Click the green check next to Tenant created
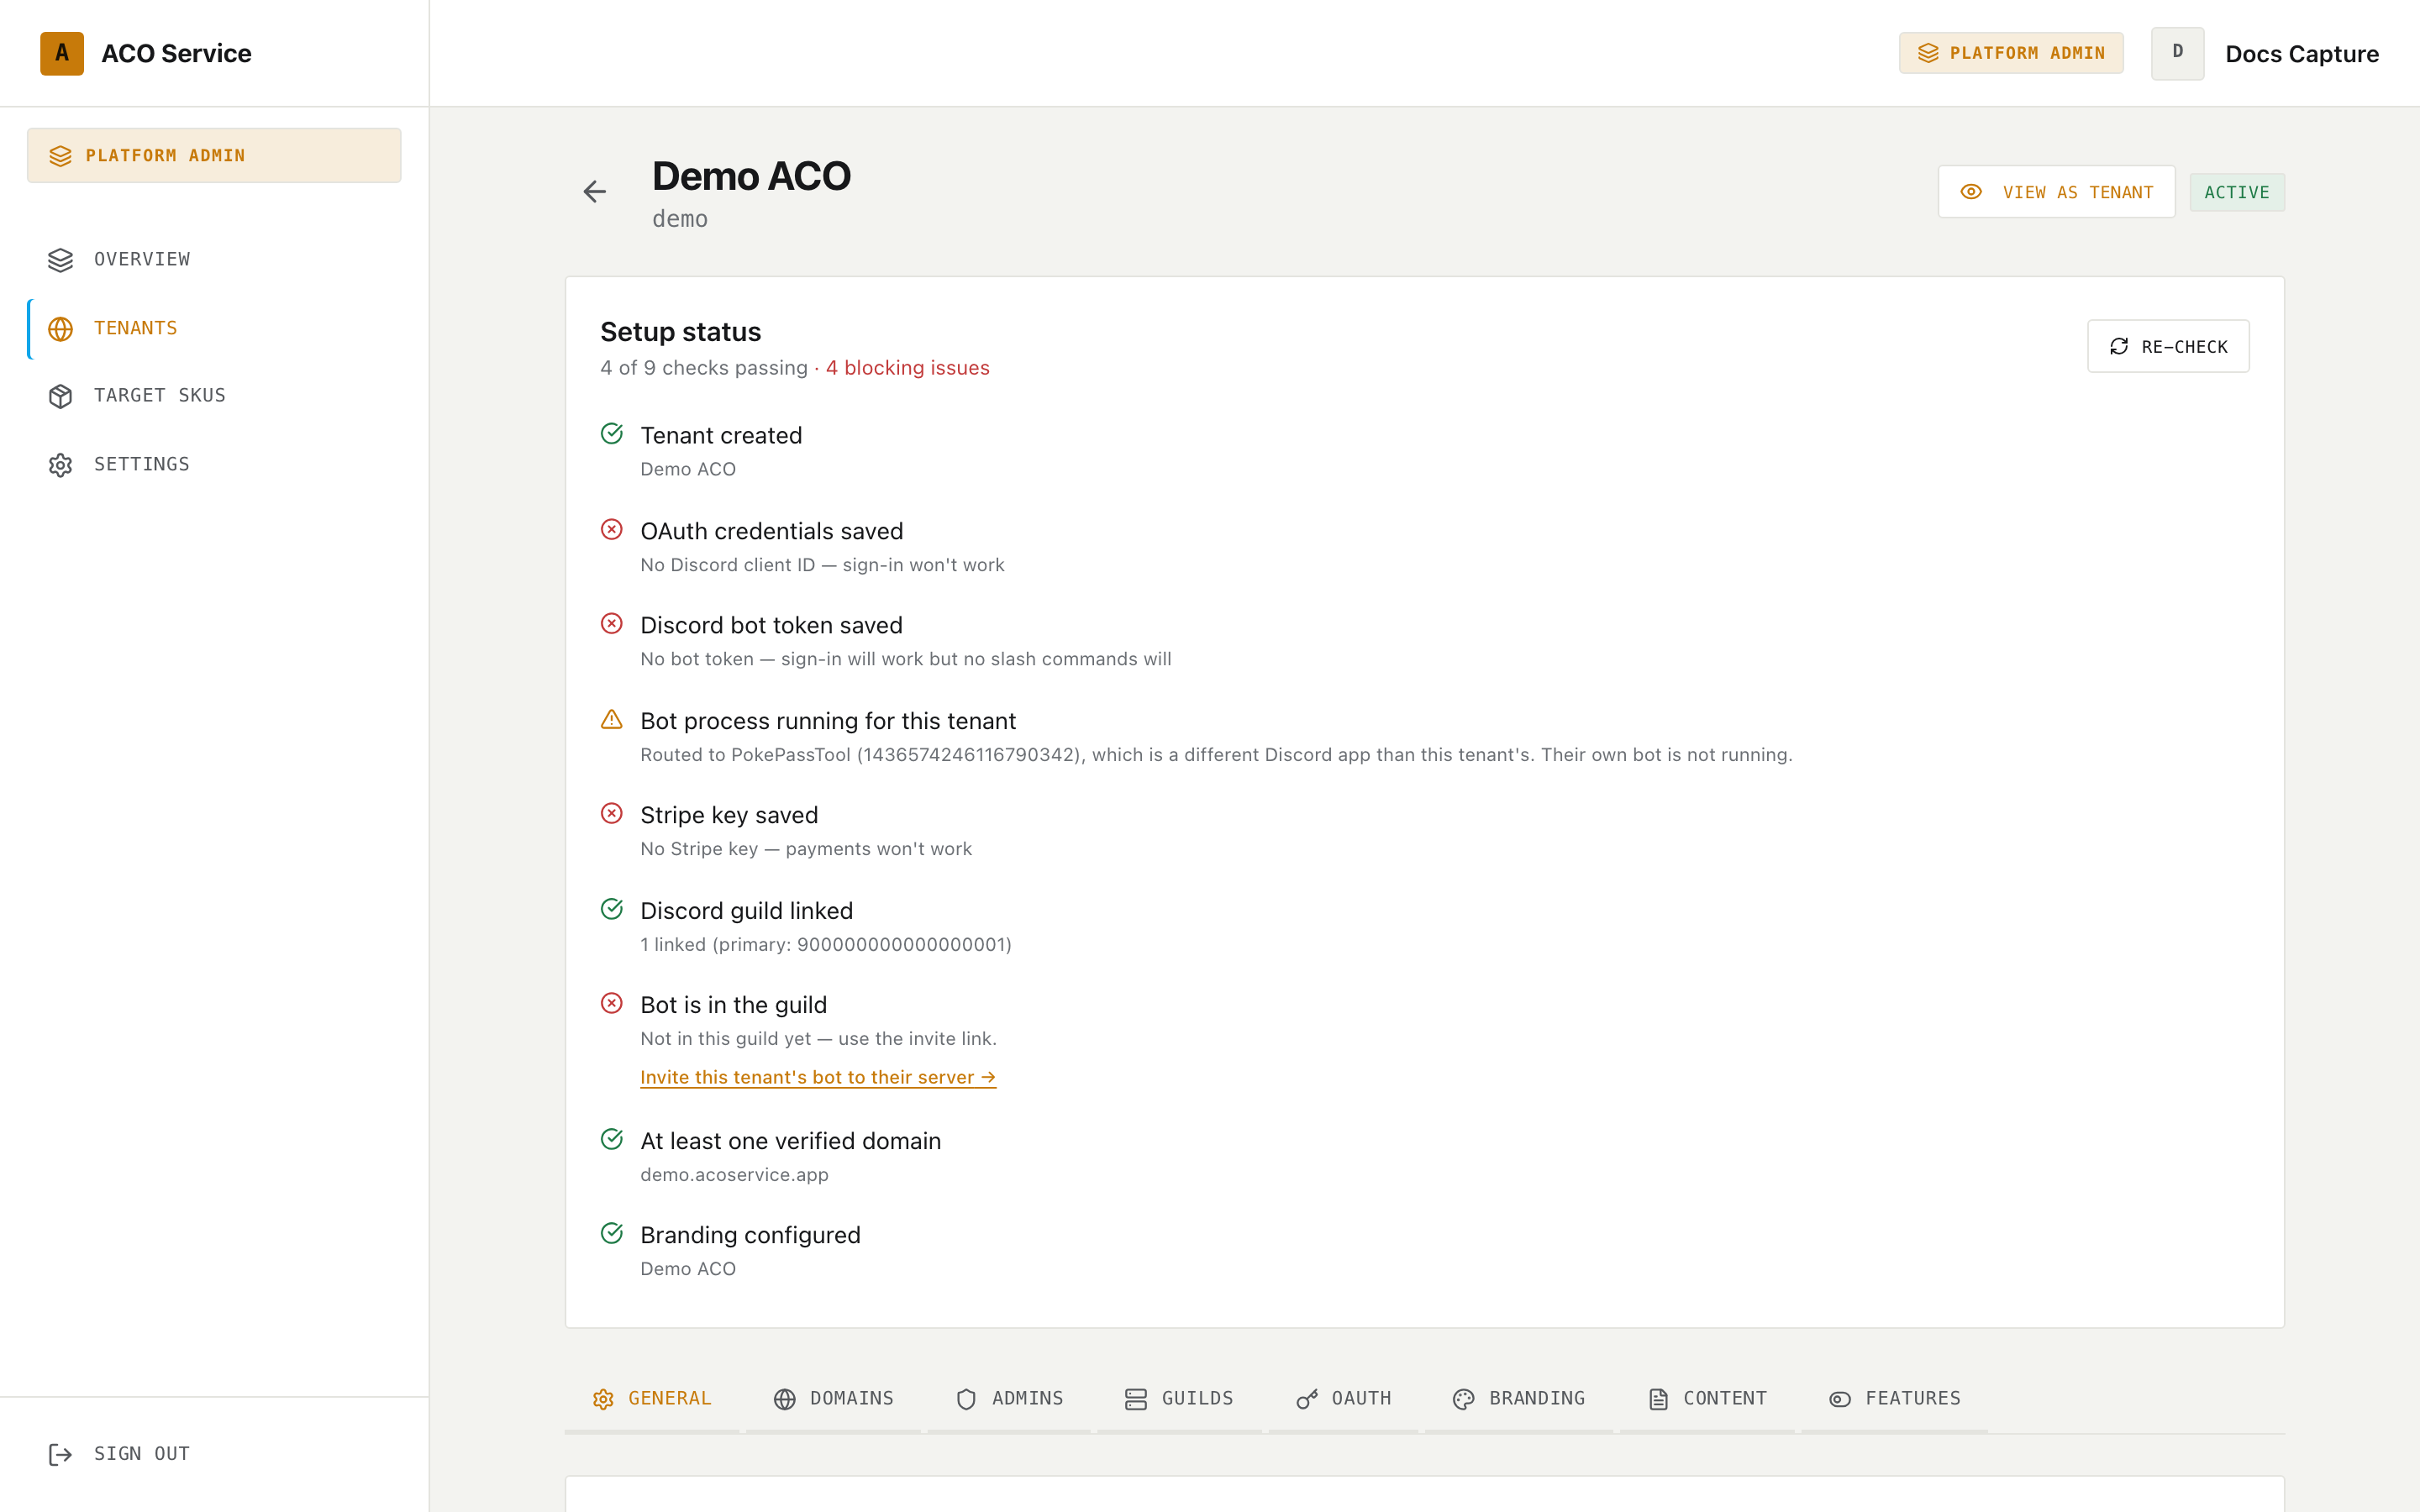 (x=612, y=434)
